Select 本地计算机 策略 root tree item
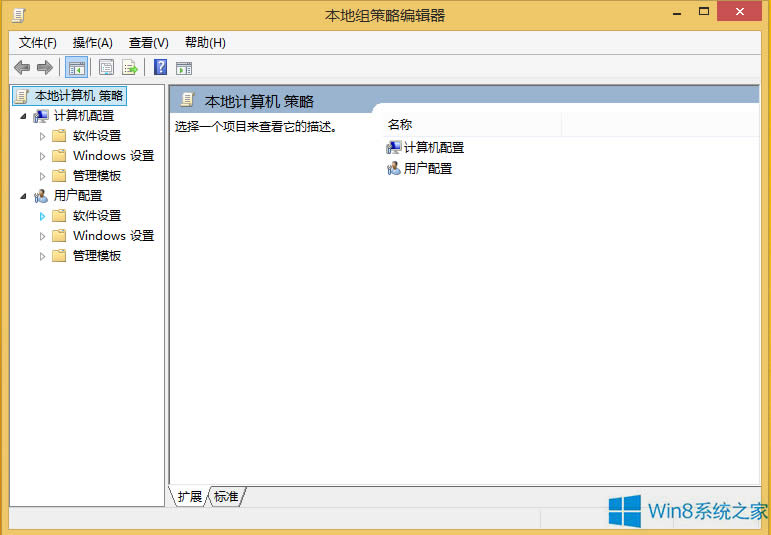The width and height of the screenshot is (771, 535). pos(70,96)
